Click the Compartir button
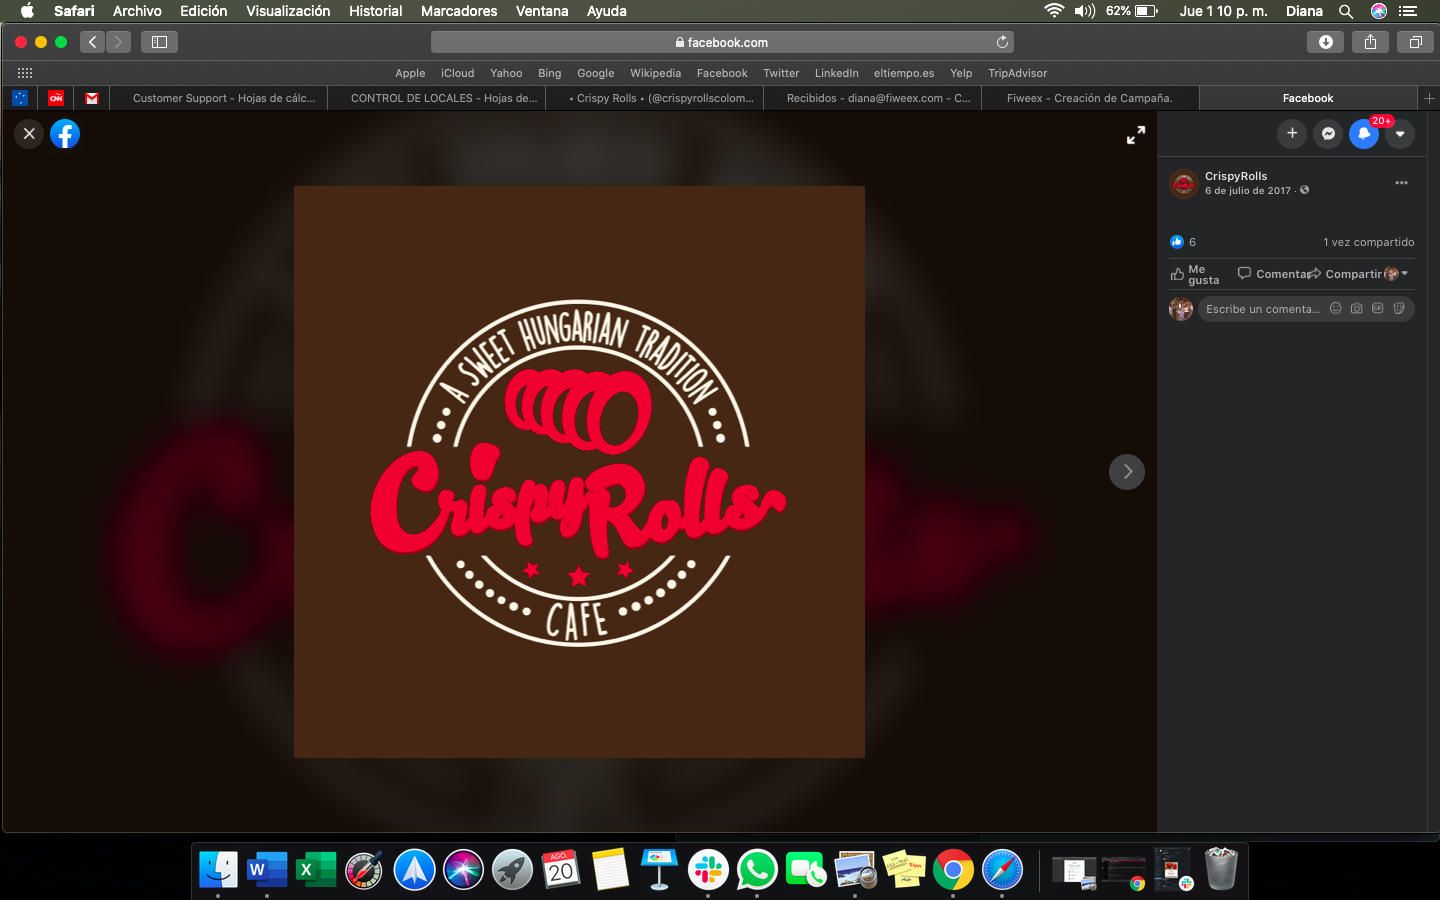The width and height of the screenshot is (1440, 900). pos(1345,274)
